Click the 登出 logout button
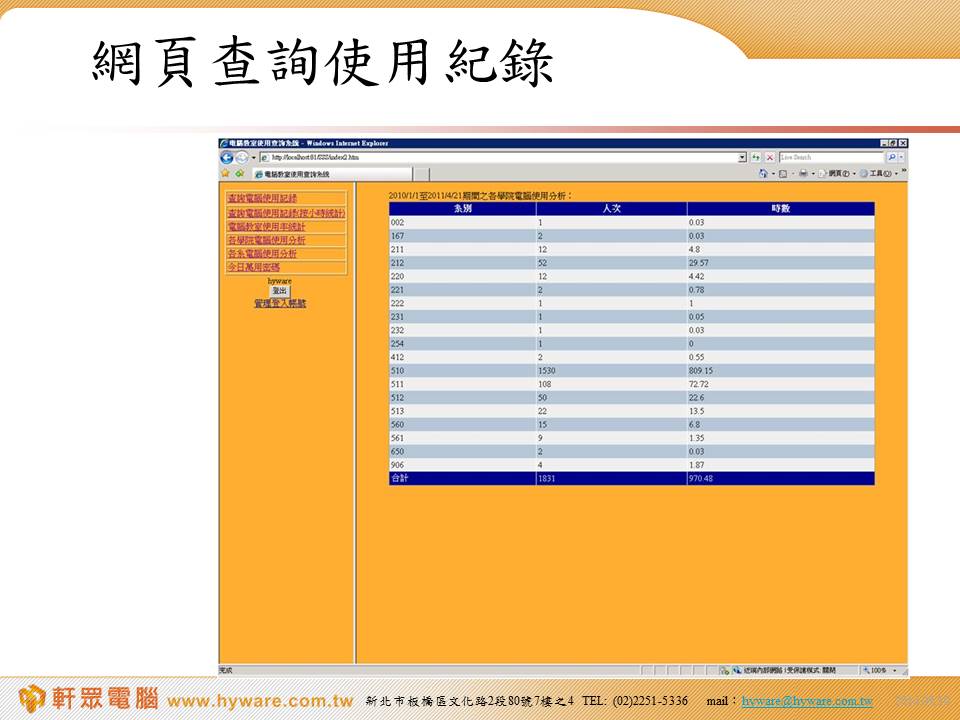Image resolution: width=960 pixels, height=720 pixels. coord(279,291)
